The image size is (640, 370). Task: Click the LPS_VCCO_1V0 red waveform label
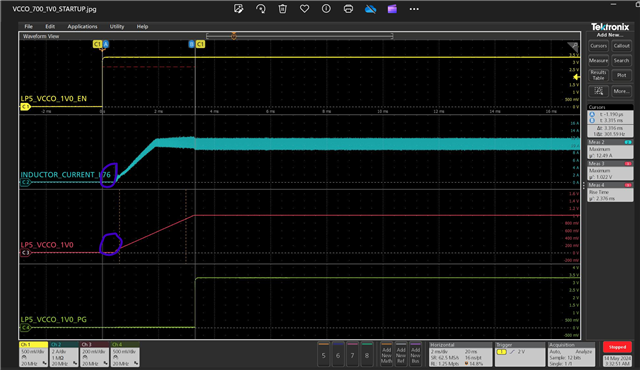[x=47, y=245]
